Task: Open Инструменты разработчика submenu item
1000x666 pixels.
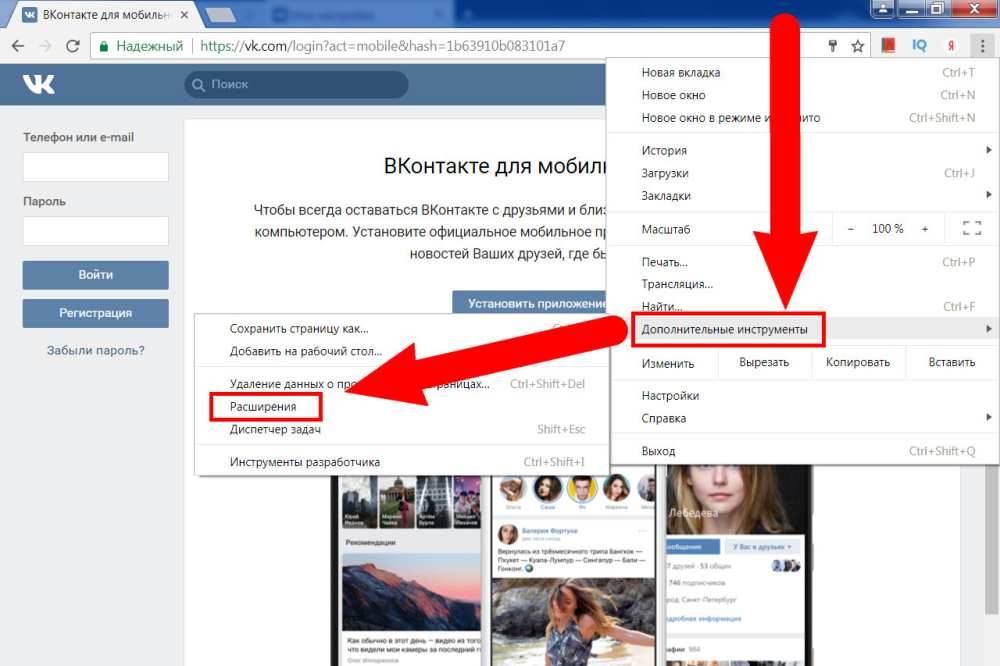Action: pyautogui.click(x=402, y=462)
